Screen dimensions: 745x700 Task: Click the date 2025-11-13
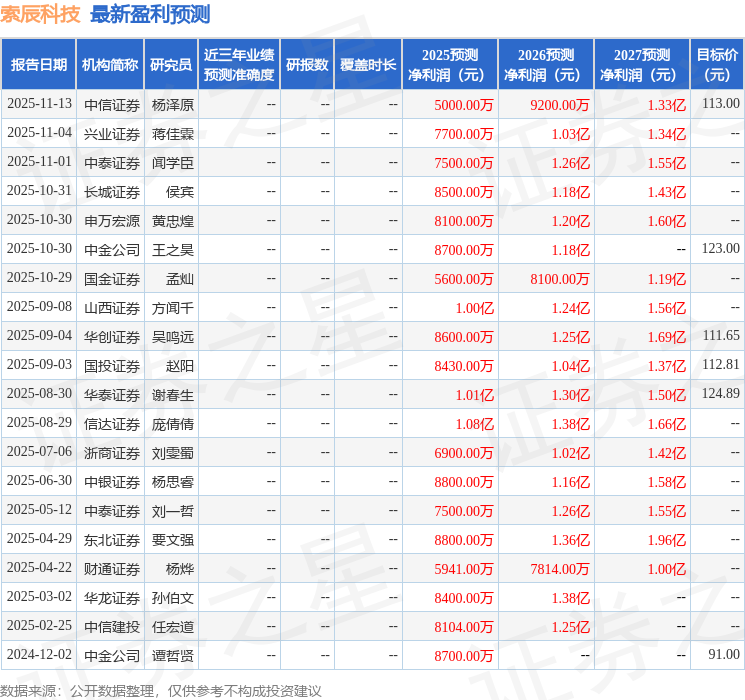pyautogui.click(x=39, y=104)
